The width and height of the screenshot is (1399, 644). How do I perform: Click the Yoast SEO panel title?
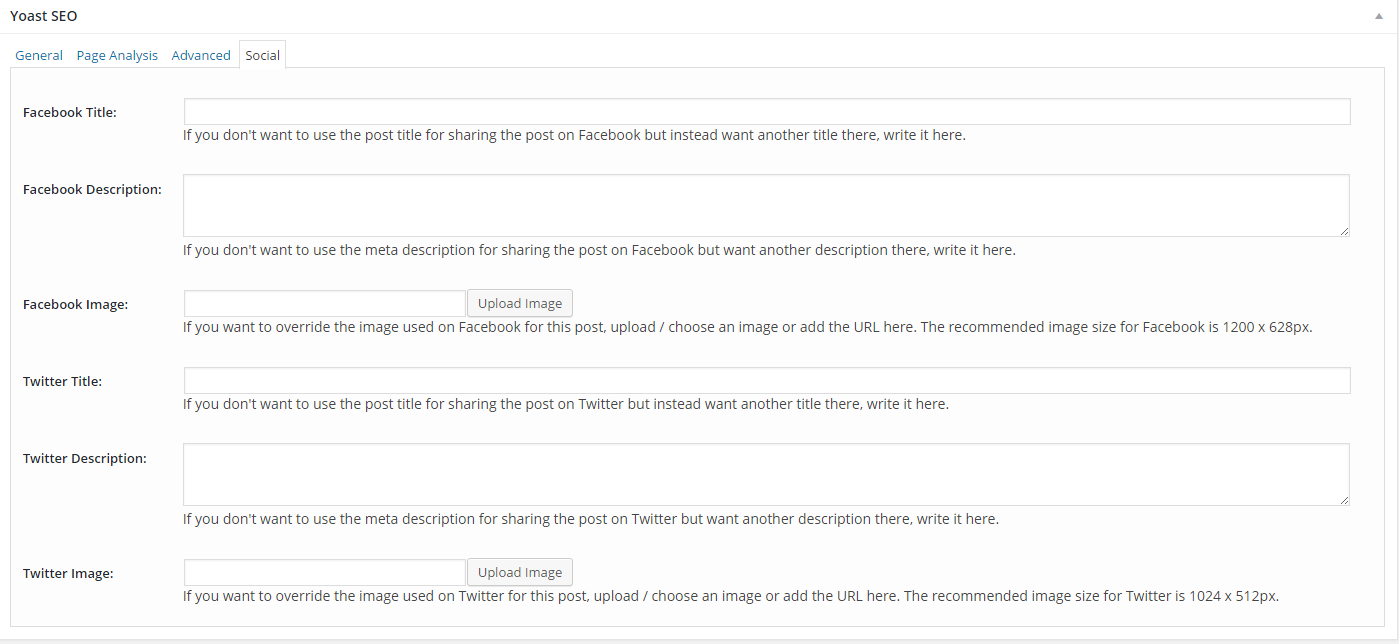pos(43,15)
